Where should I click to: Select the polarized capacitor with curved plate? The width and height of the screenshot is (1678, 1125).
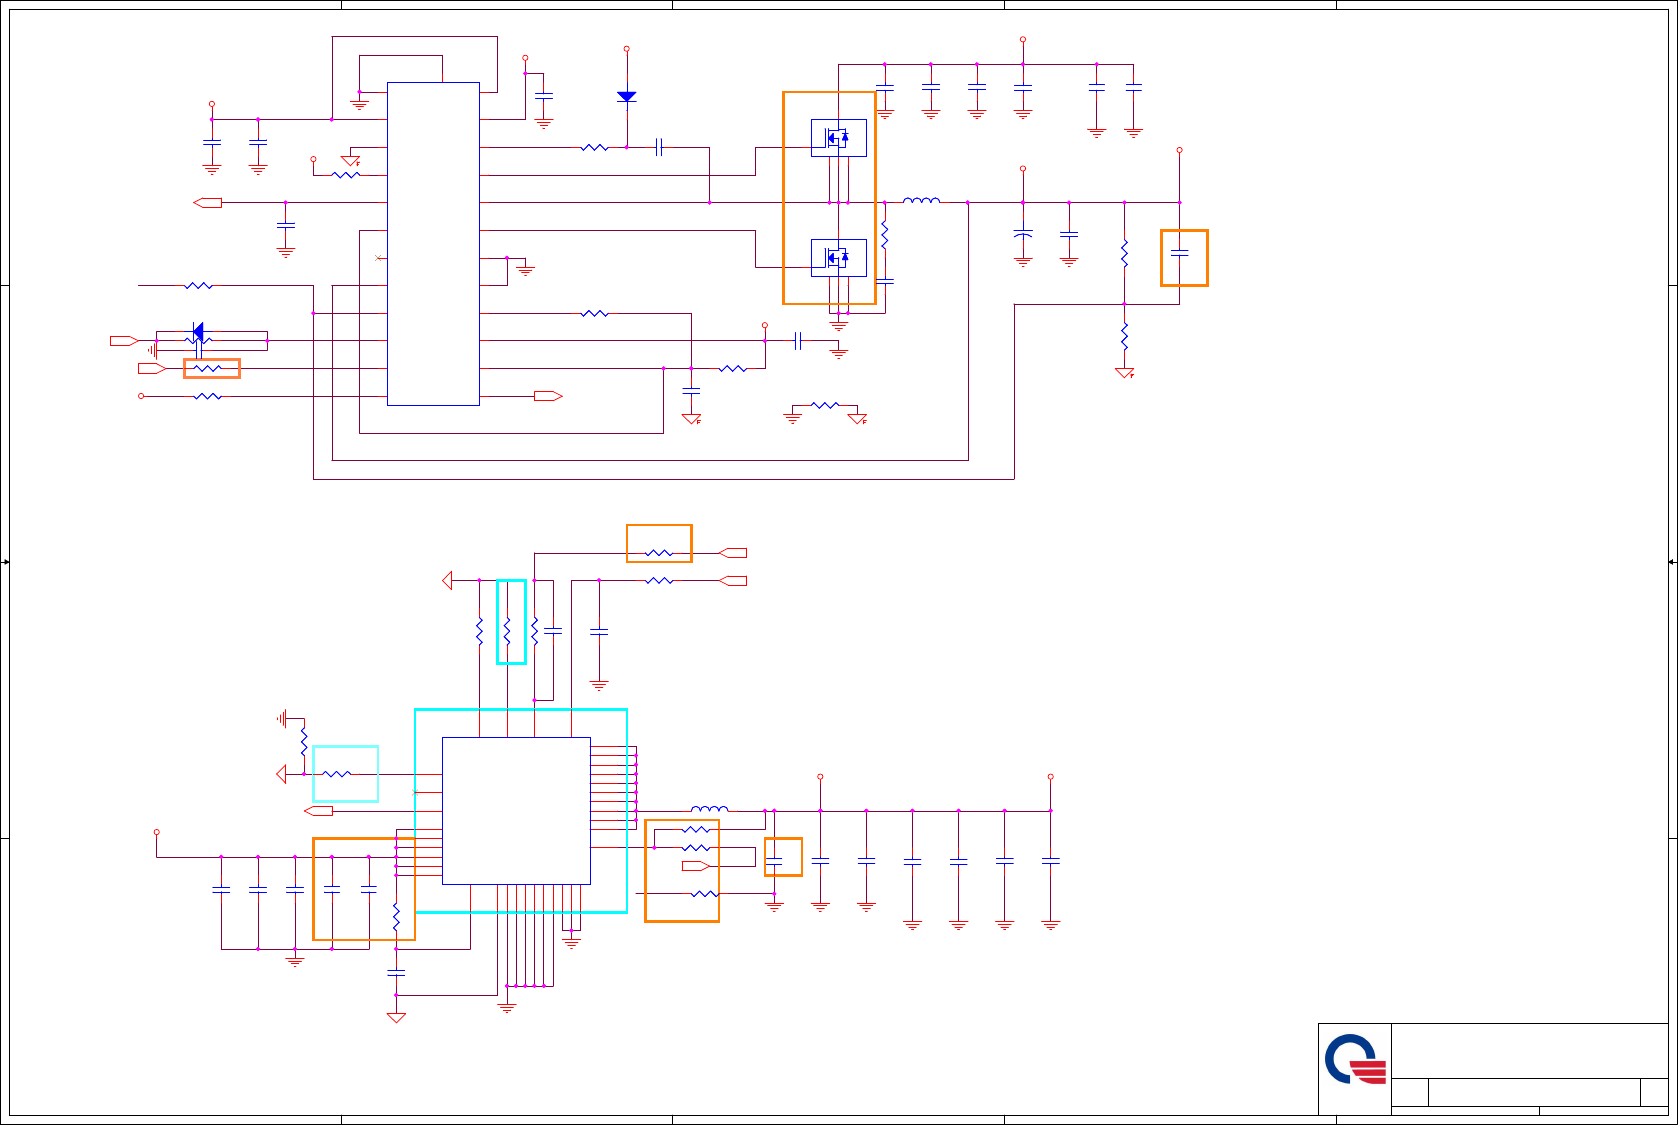coord(1022,234)
